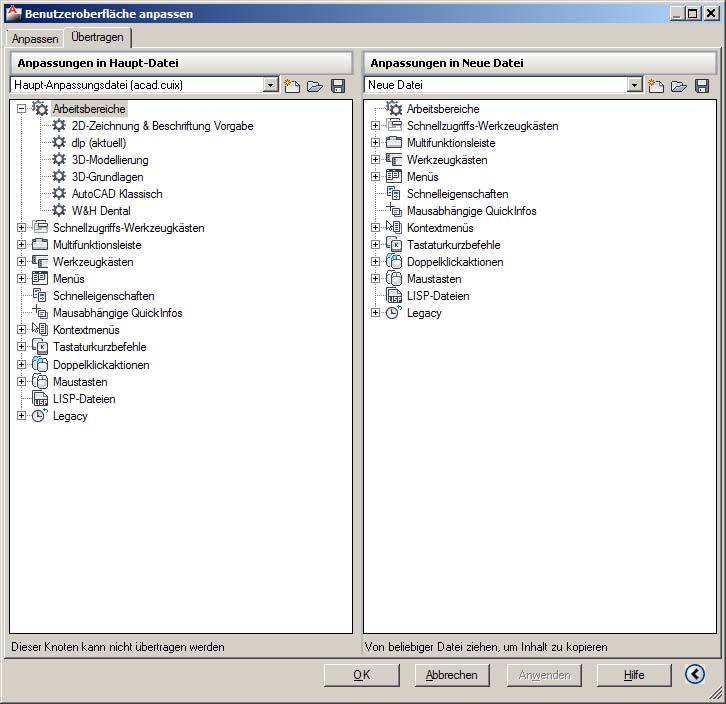Click left panel Tastaturkurzbefehle icon

pos(40,346)
